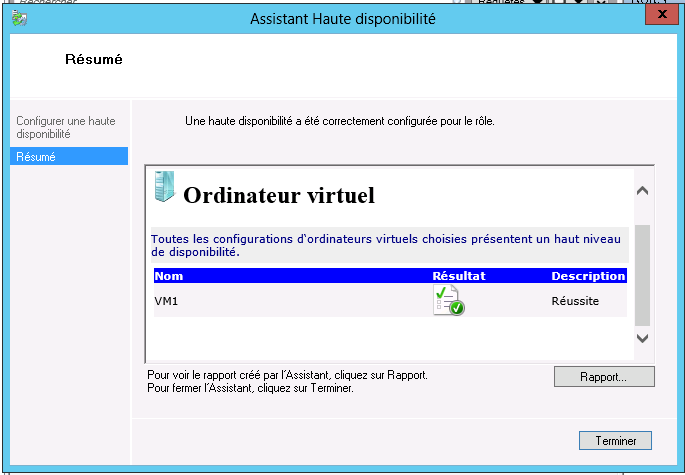Screen dimensions: 685x475
Task: Click the Ordinateur virtuel server icon
Action: coord(165,187)
